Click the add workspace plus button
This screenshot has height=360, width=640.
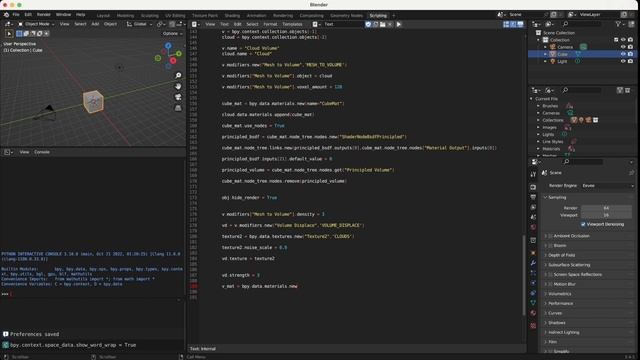tap(394, 16)
